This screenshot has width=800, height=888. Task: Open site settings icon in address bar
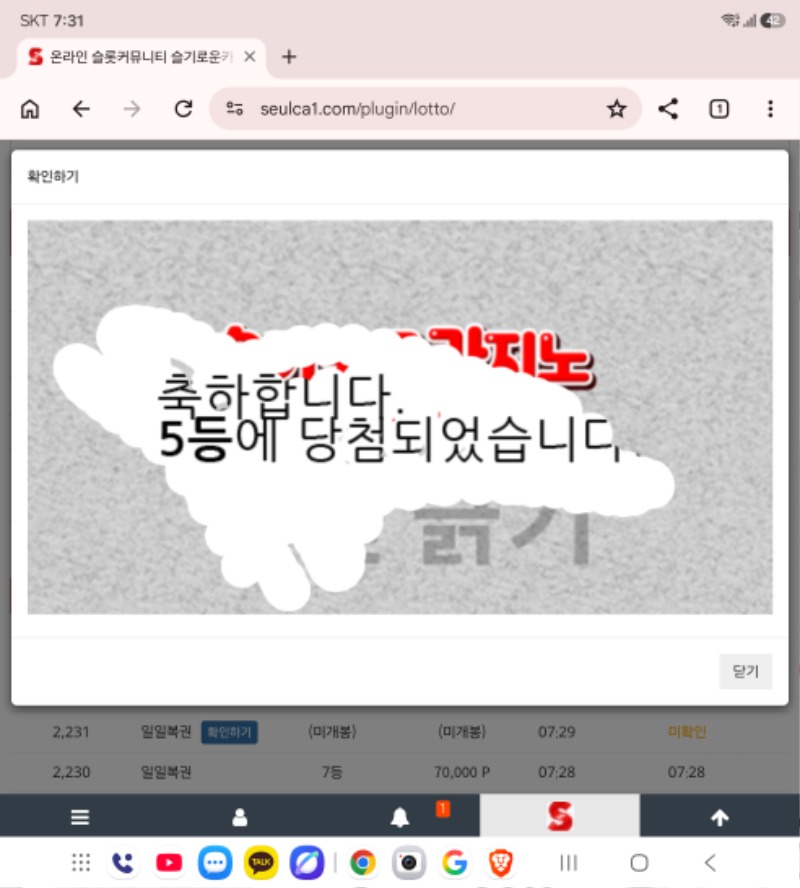pos(234,108)
